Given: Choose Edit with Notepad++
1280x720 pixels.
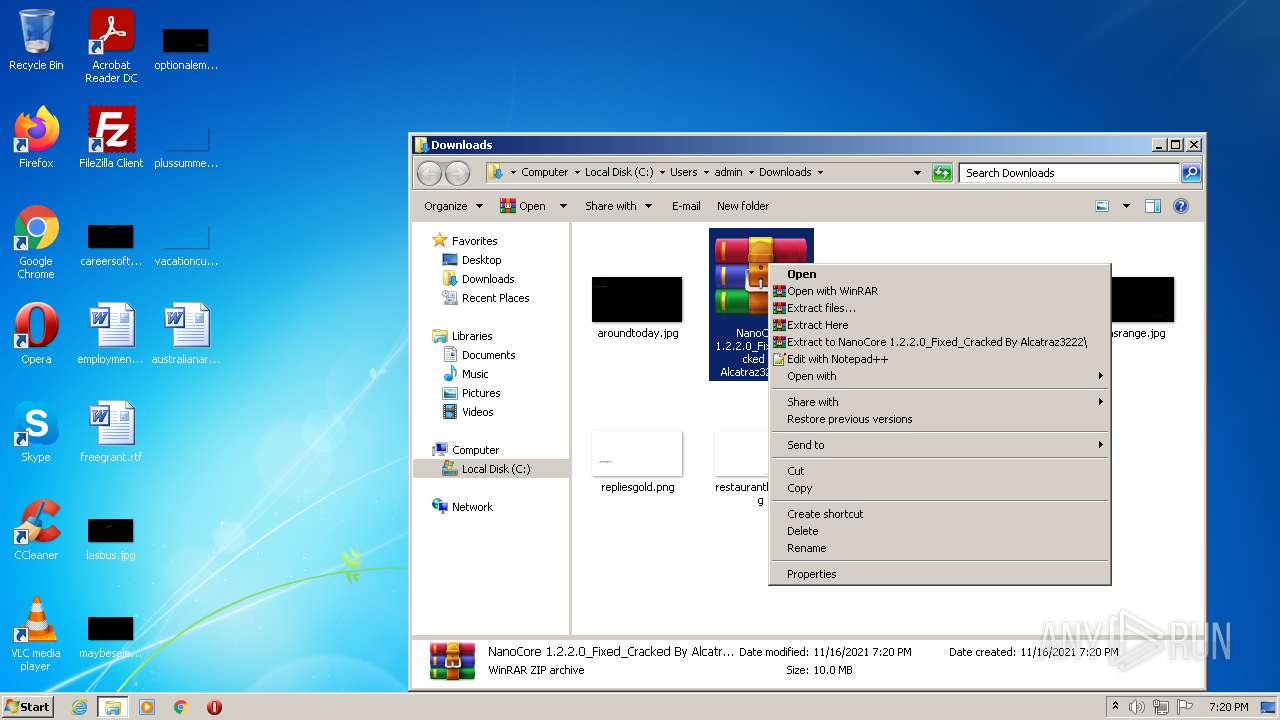Looking at the screenshot, I should [x=940, y=359].
